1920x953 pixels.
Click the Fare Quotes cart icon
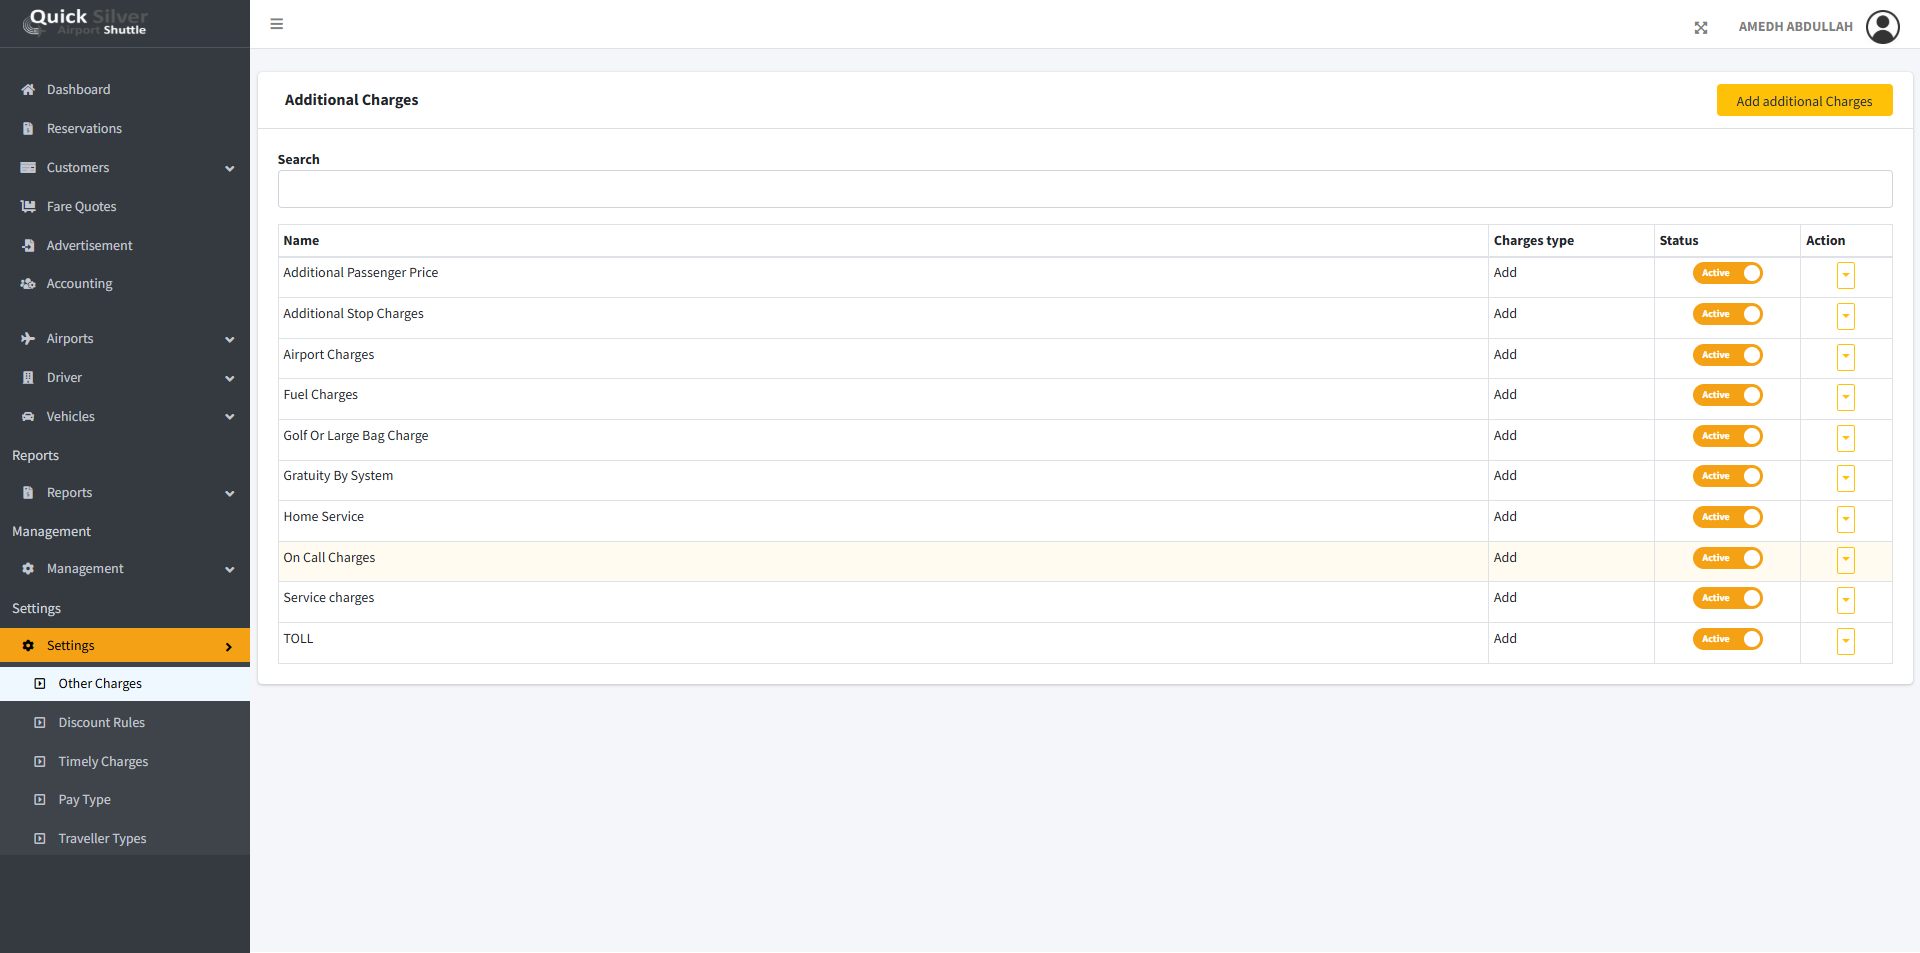tap(28, 207)
